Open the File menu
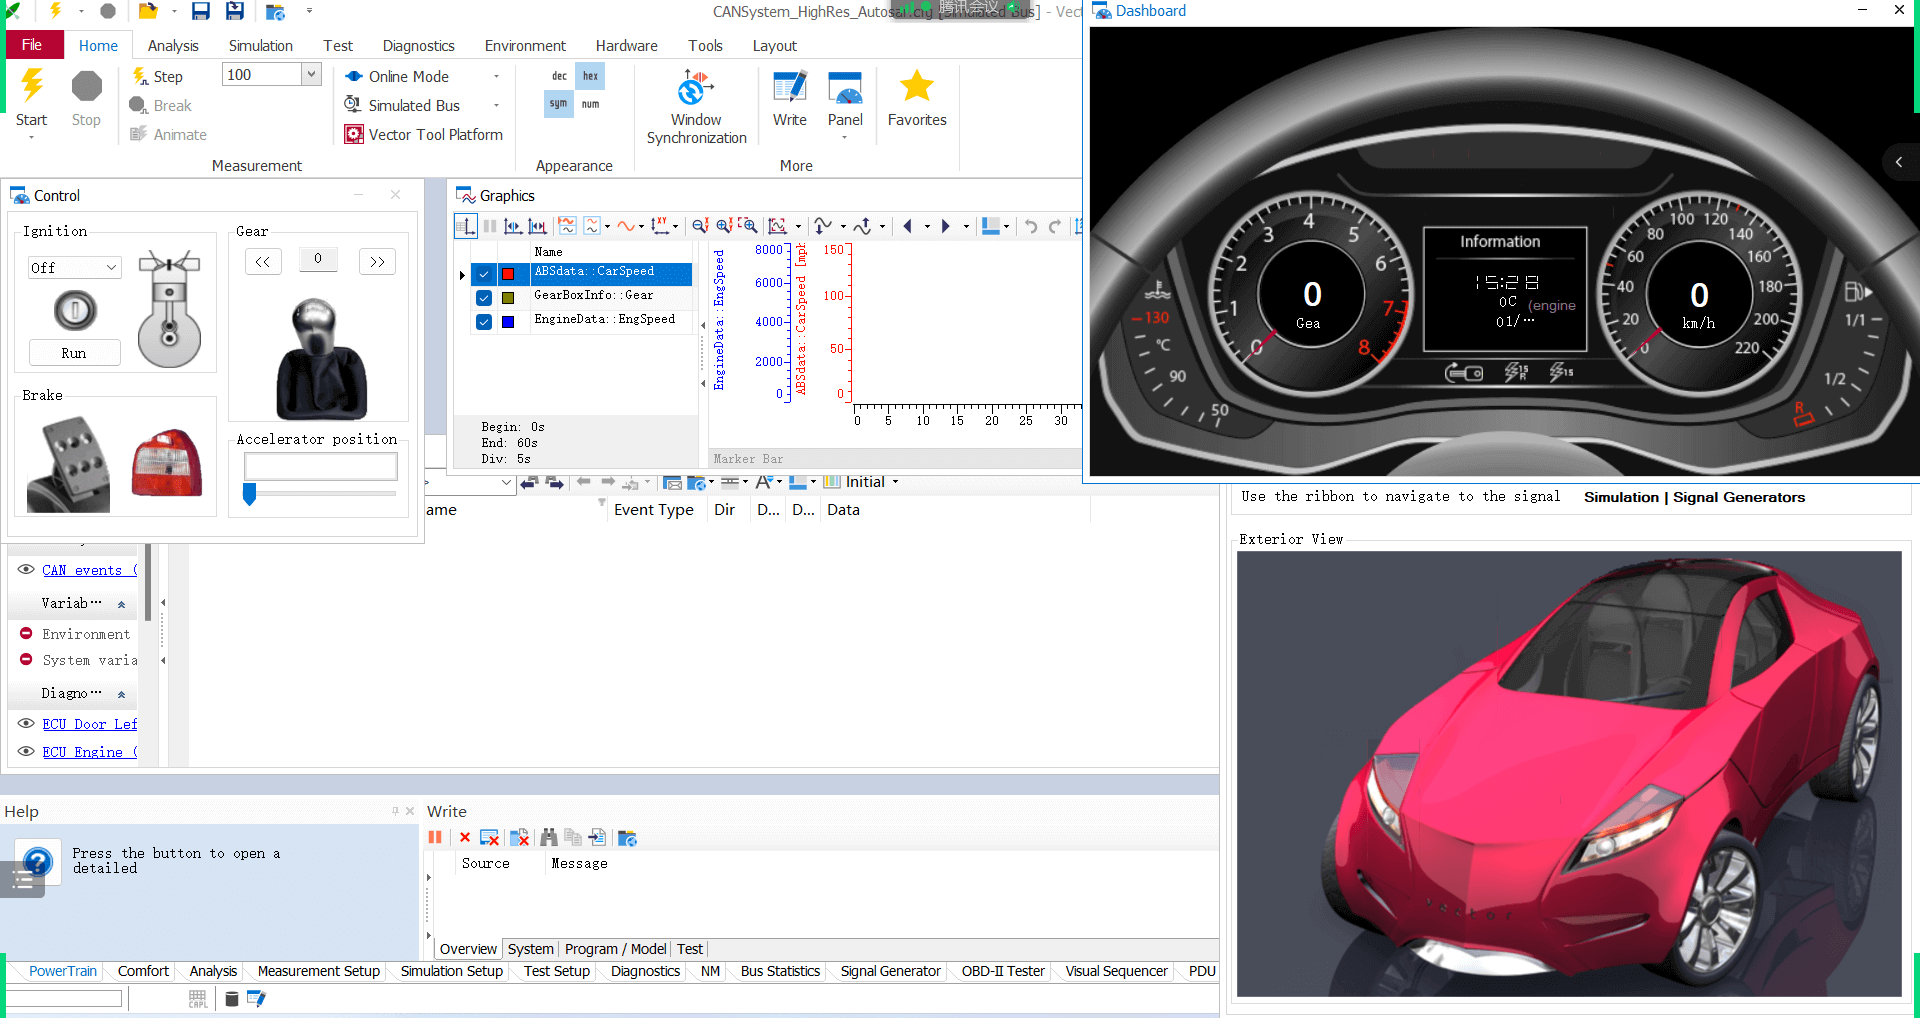Viewport: 1920px width, 1018px height. (x=32, y=45)
